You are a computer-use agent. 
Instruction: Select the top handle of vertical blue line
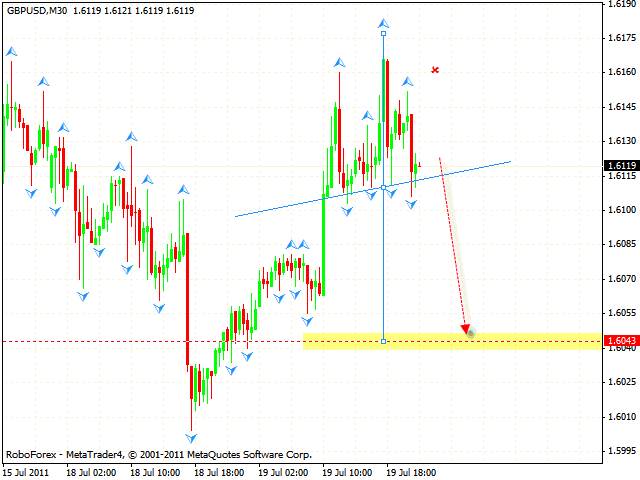(383, 33)
